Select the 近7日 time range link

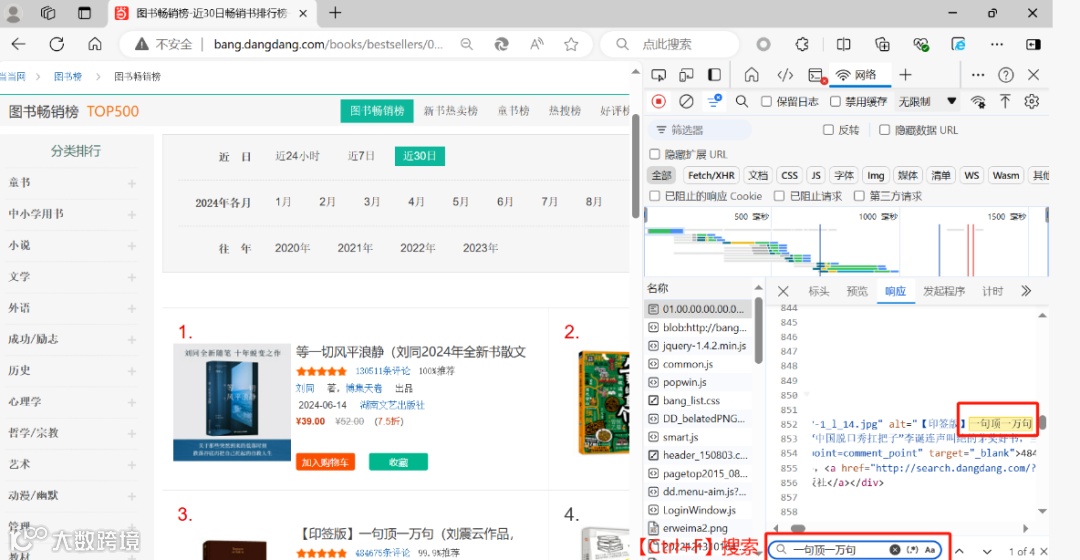pos(361,156)
